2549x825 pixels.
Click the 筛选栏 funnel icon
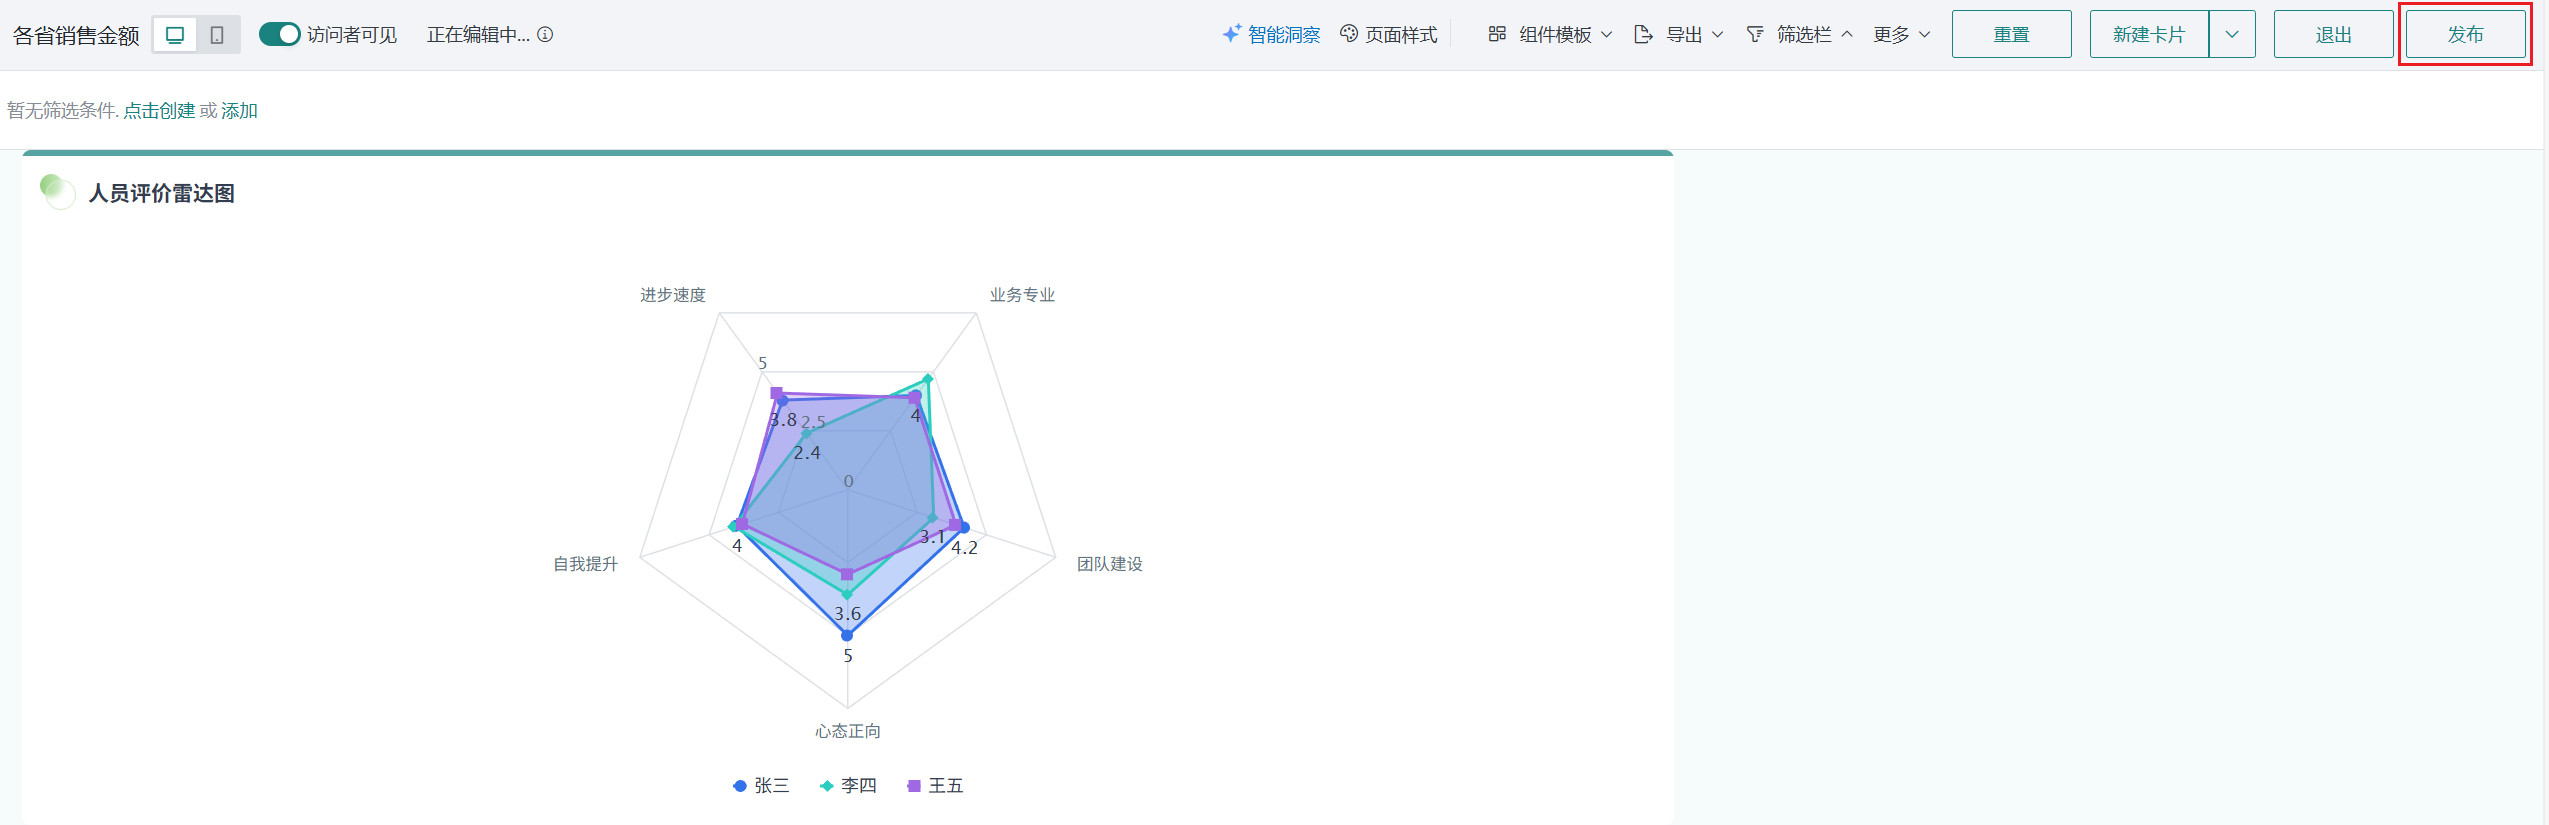coord(1755,34)
